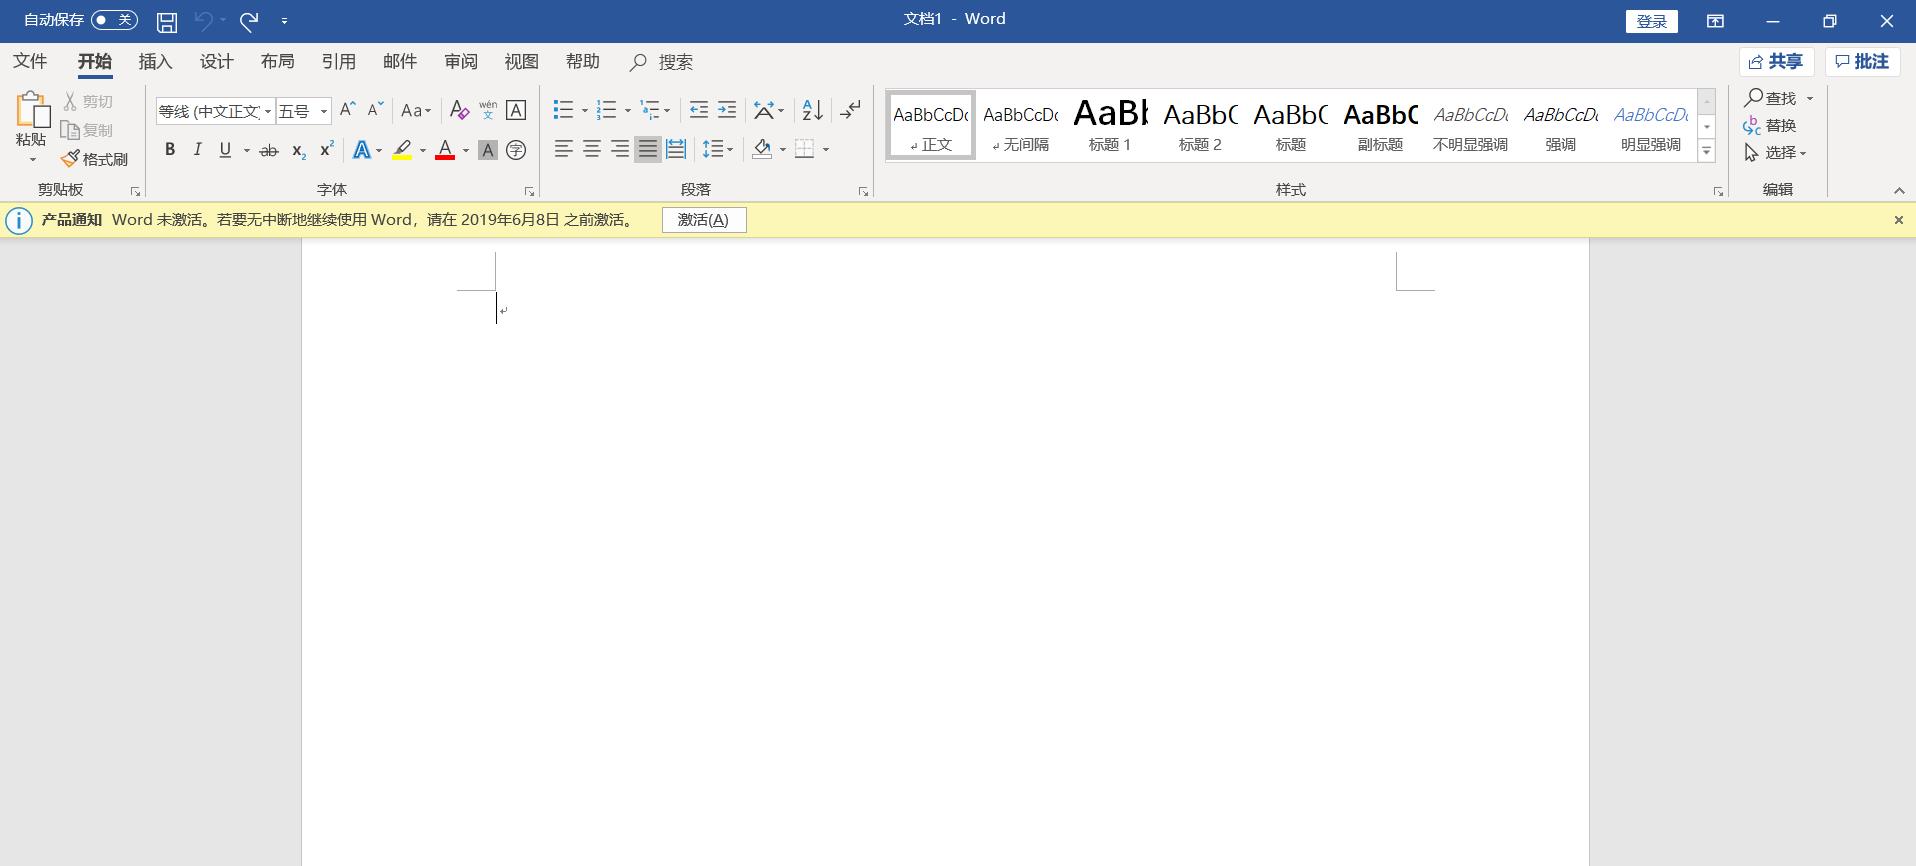The width and height of the screenshot is (1916, 866).
Task: Click the Redo arrow icon
Action: 250,20
